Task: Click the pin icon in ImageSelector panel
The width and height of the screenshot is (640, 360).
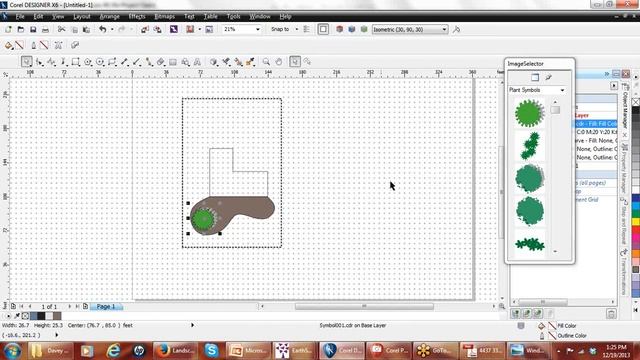Action: [x=548, y=77]
